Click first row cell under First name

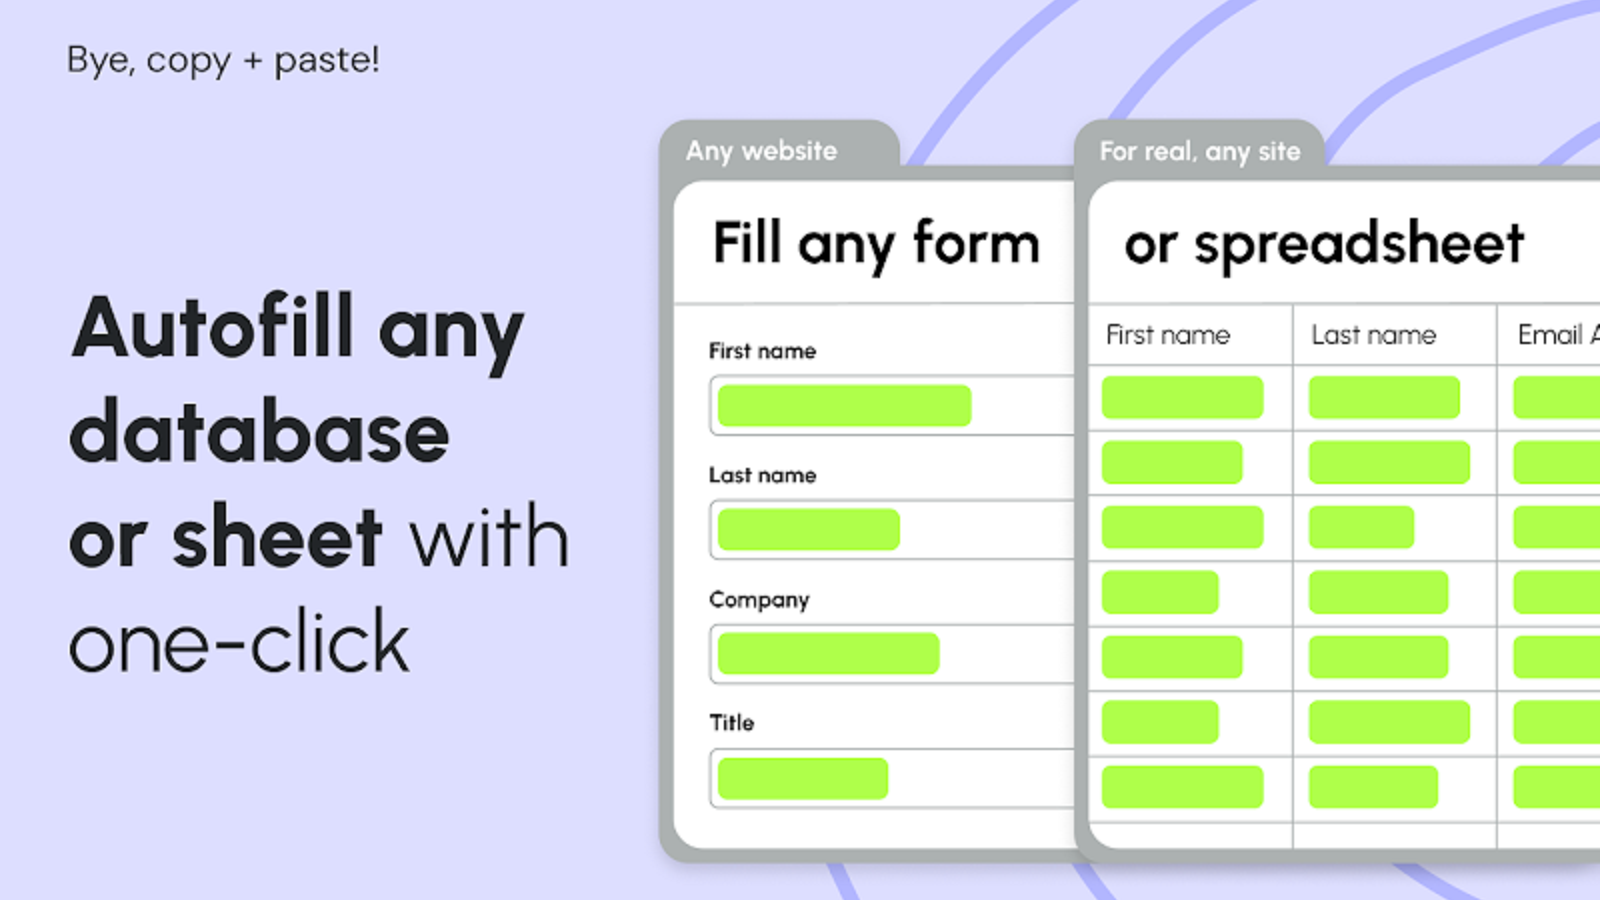[x=1190, y=398]
